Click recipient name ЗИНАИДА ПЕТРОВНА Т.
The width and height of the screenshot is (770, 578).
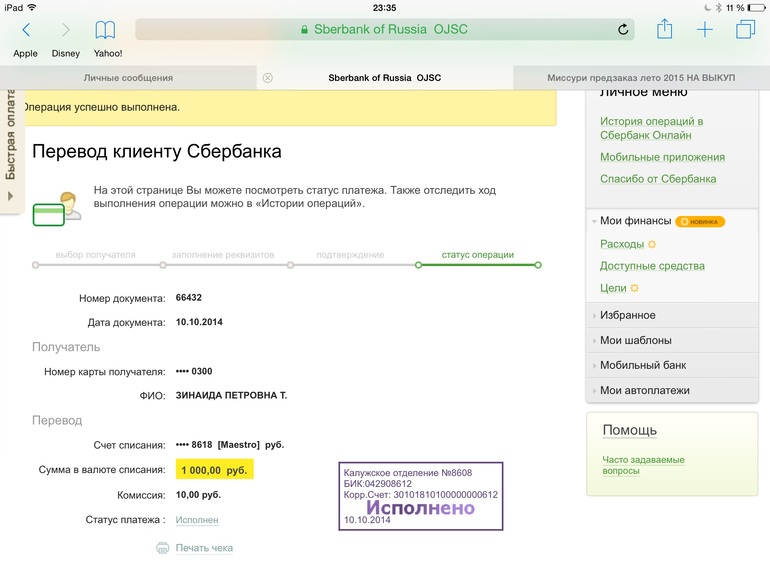pos(231,395)
